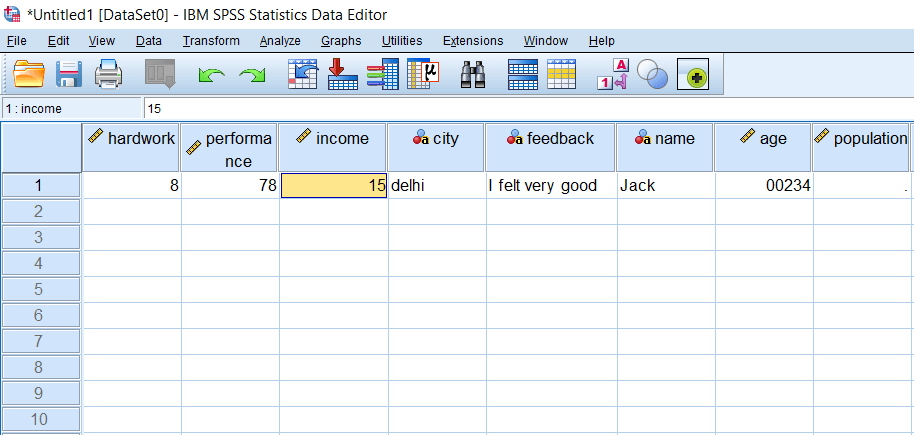Screen dimensions: 914x435
Task: Split file icon
Action: coord(523,74)
